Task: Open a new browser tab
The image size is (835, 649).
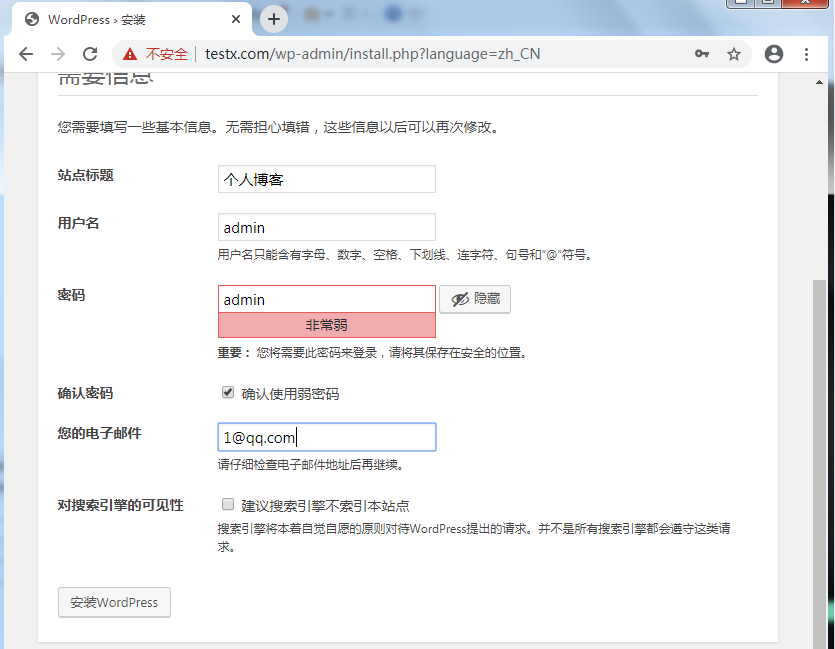Action: point(274,20)
